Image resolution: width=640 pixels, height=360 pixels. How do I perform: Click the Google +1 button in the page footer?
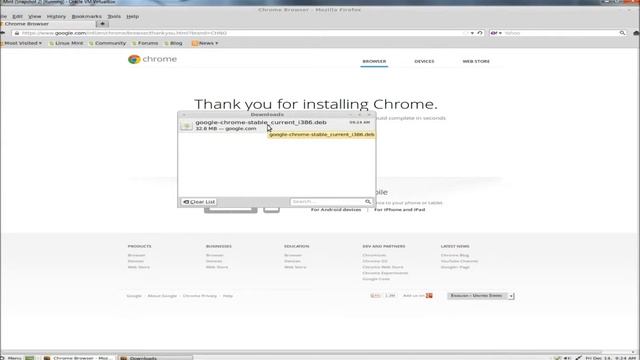(376, 296)
